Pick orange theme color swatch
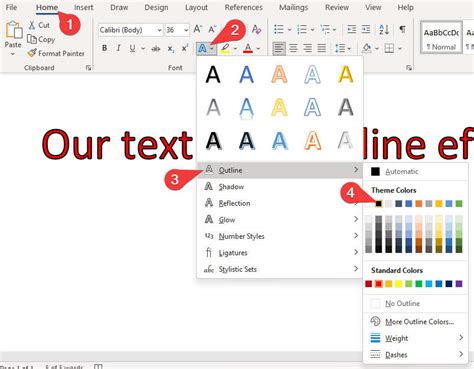This screenshot has width=474, height=369. (x=419, y=203)
